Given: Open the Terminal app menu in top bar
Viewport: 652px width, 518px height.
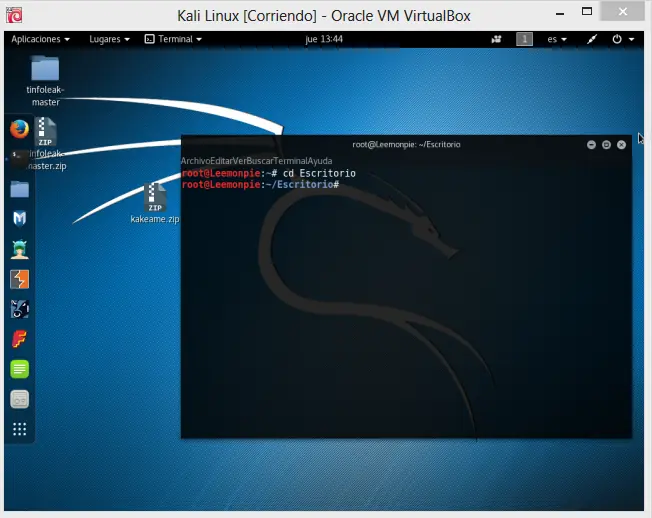Looking at the screenshot, I should 173,39.
